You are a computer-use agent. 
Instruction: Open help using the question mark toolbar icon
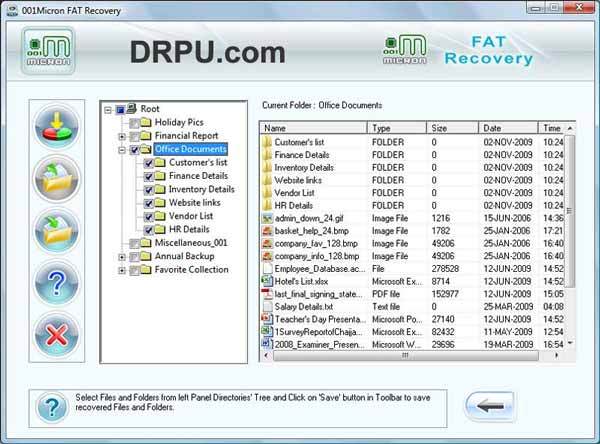tap(57, 283)
